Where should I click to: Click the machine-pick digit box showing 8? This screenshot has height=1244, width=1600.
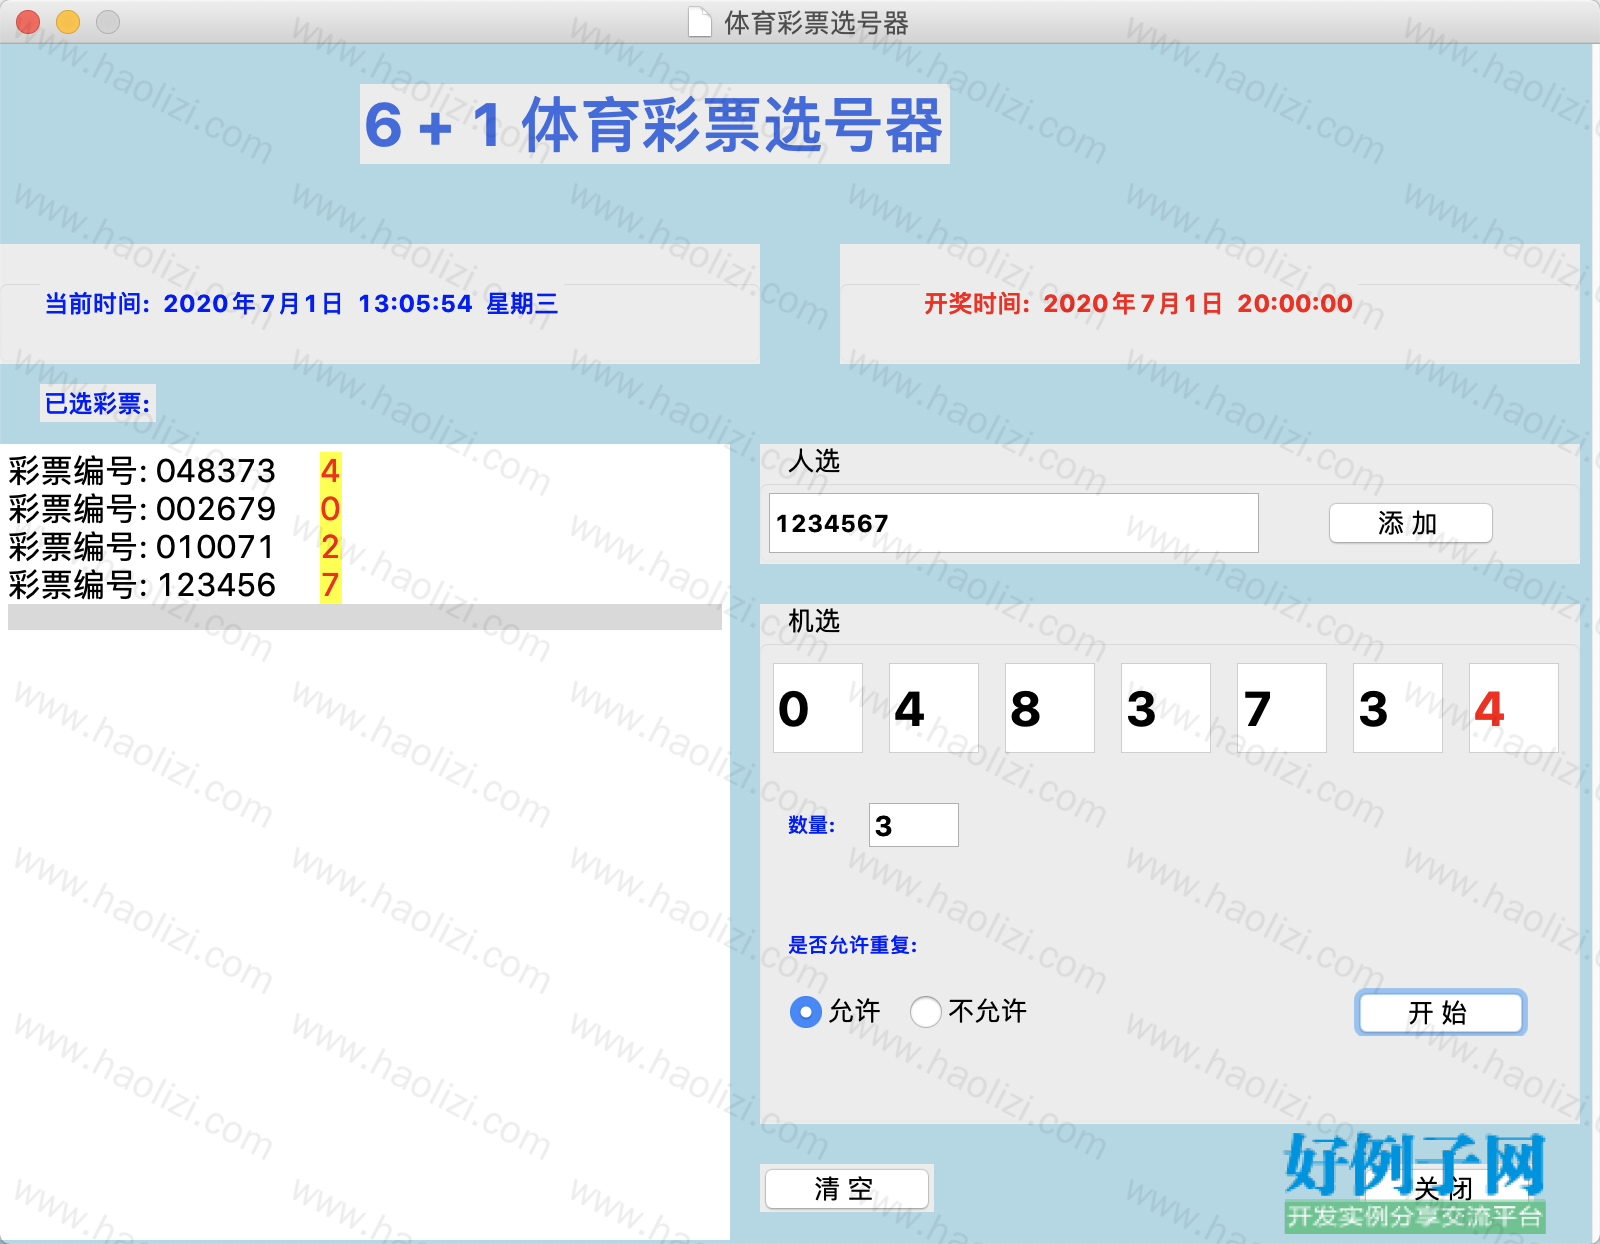pyautogui.click(x=1050, y=708)
